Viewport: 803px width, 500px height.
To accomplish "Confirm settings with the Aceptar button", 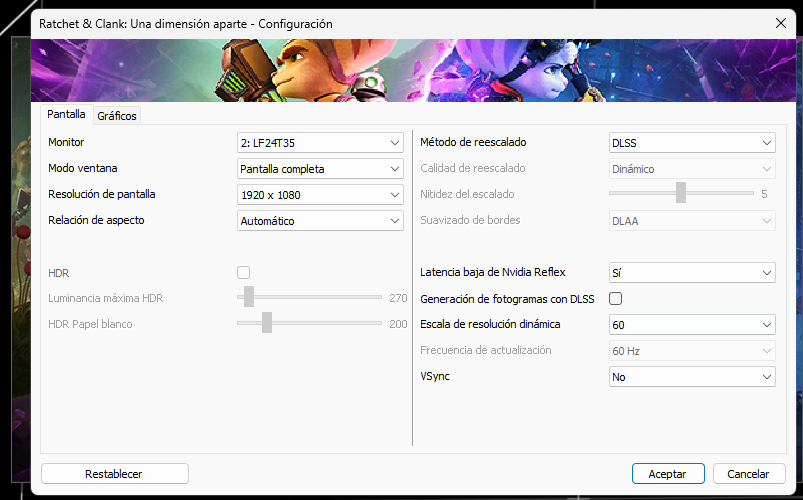I will coord(667,474).
